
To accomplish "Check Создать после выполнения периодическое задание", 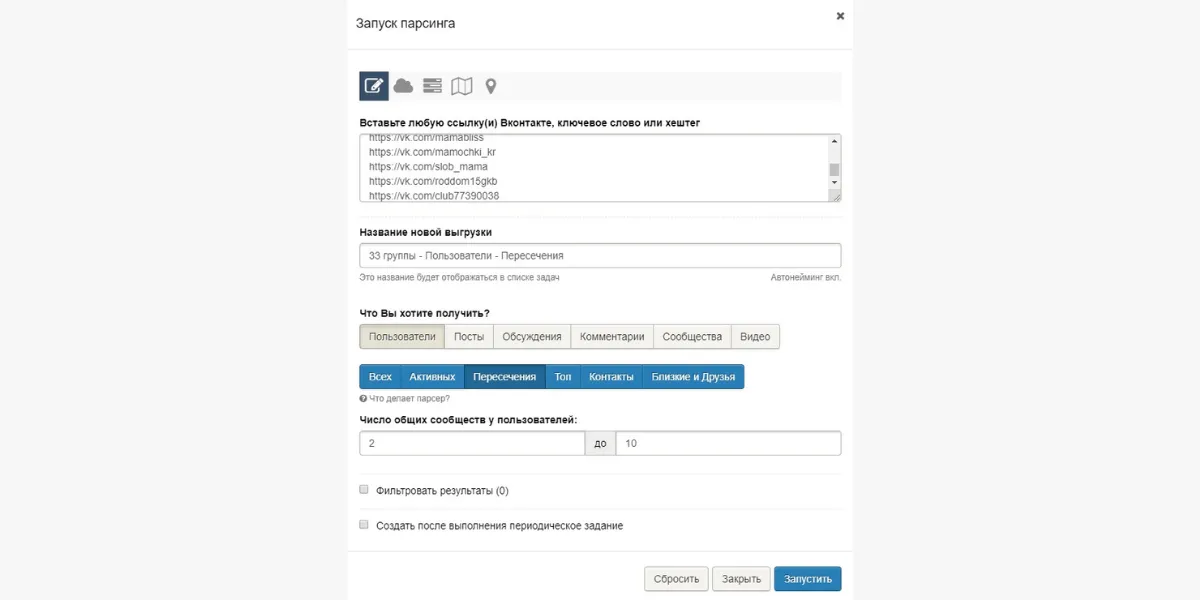I will pyautogui.click(x=364, y=524).
